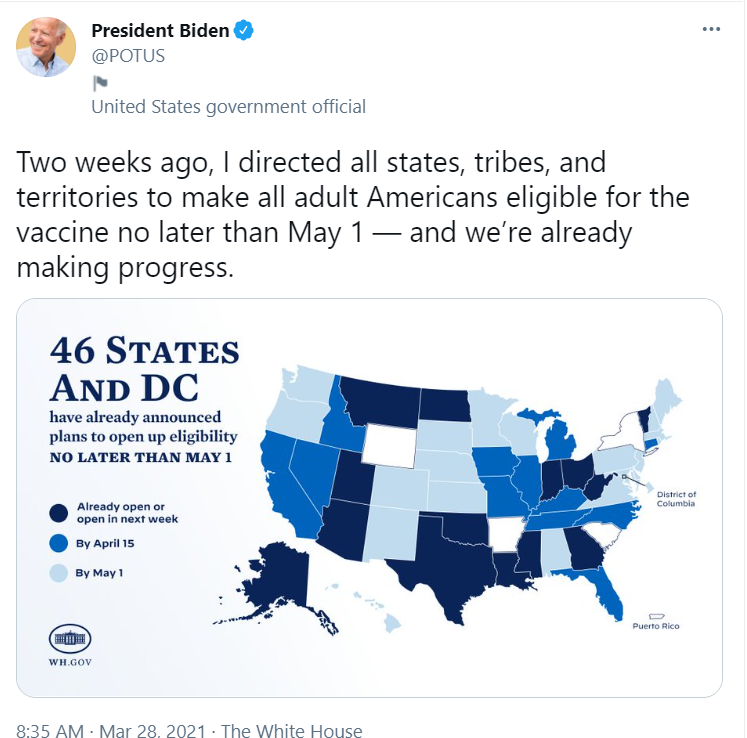Open the three-dot more options menu
Screen dimensions: 747x738
click(711, 30)
